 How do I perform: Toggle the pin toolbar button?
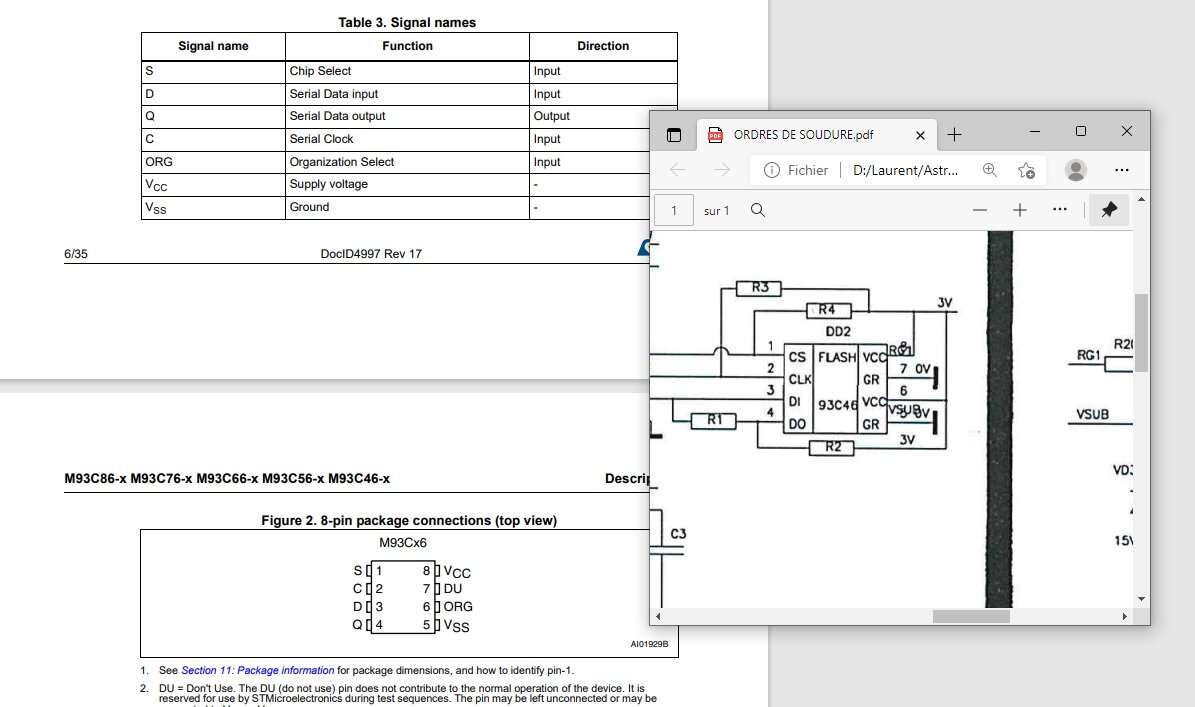[1109, 210]
